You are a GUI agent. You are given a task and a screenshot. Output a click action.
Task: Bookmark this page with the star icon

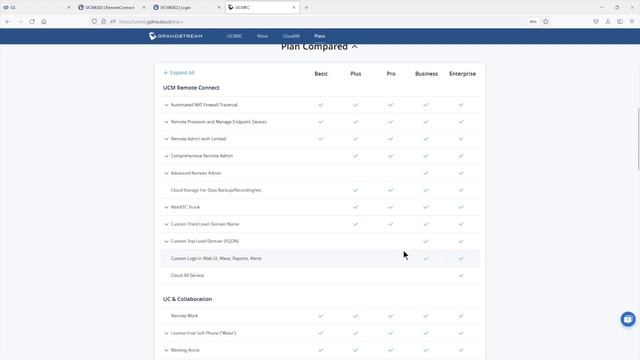pos(546,22)
